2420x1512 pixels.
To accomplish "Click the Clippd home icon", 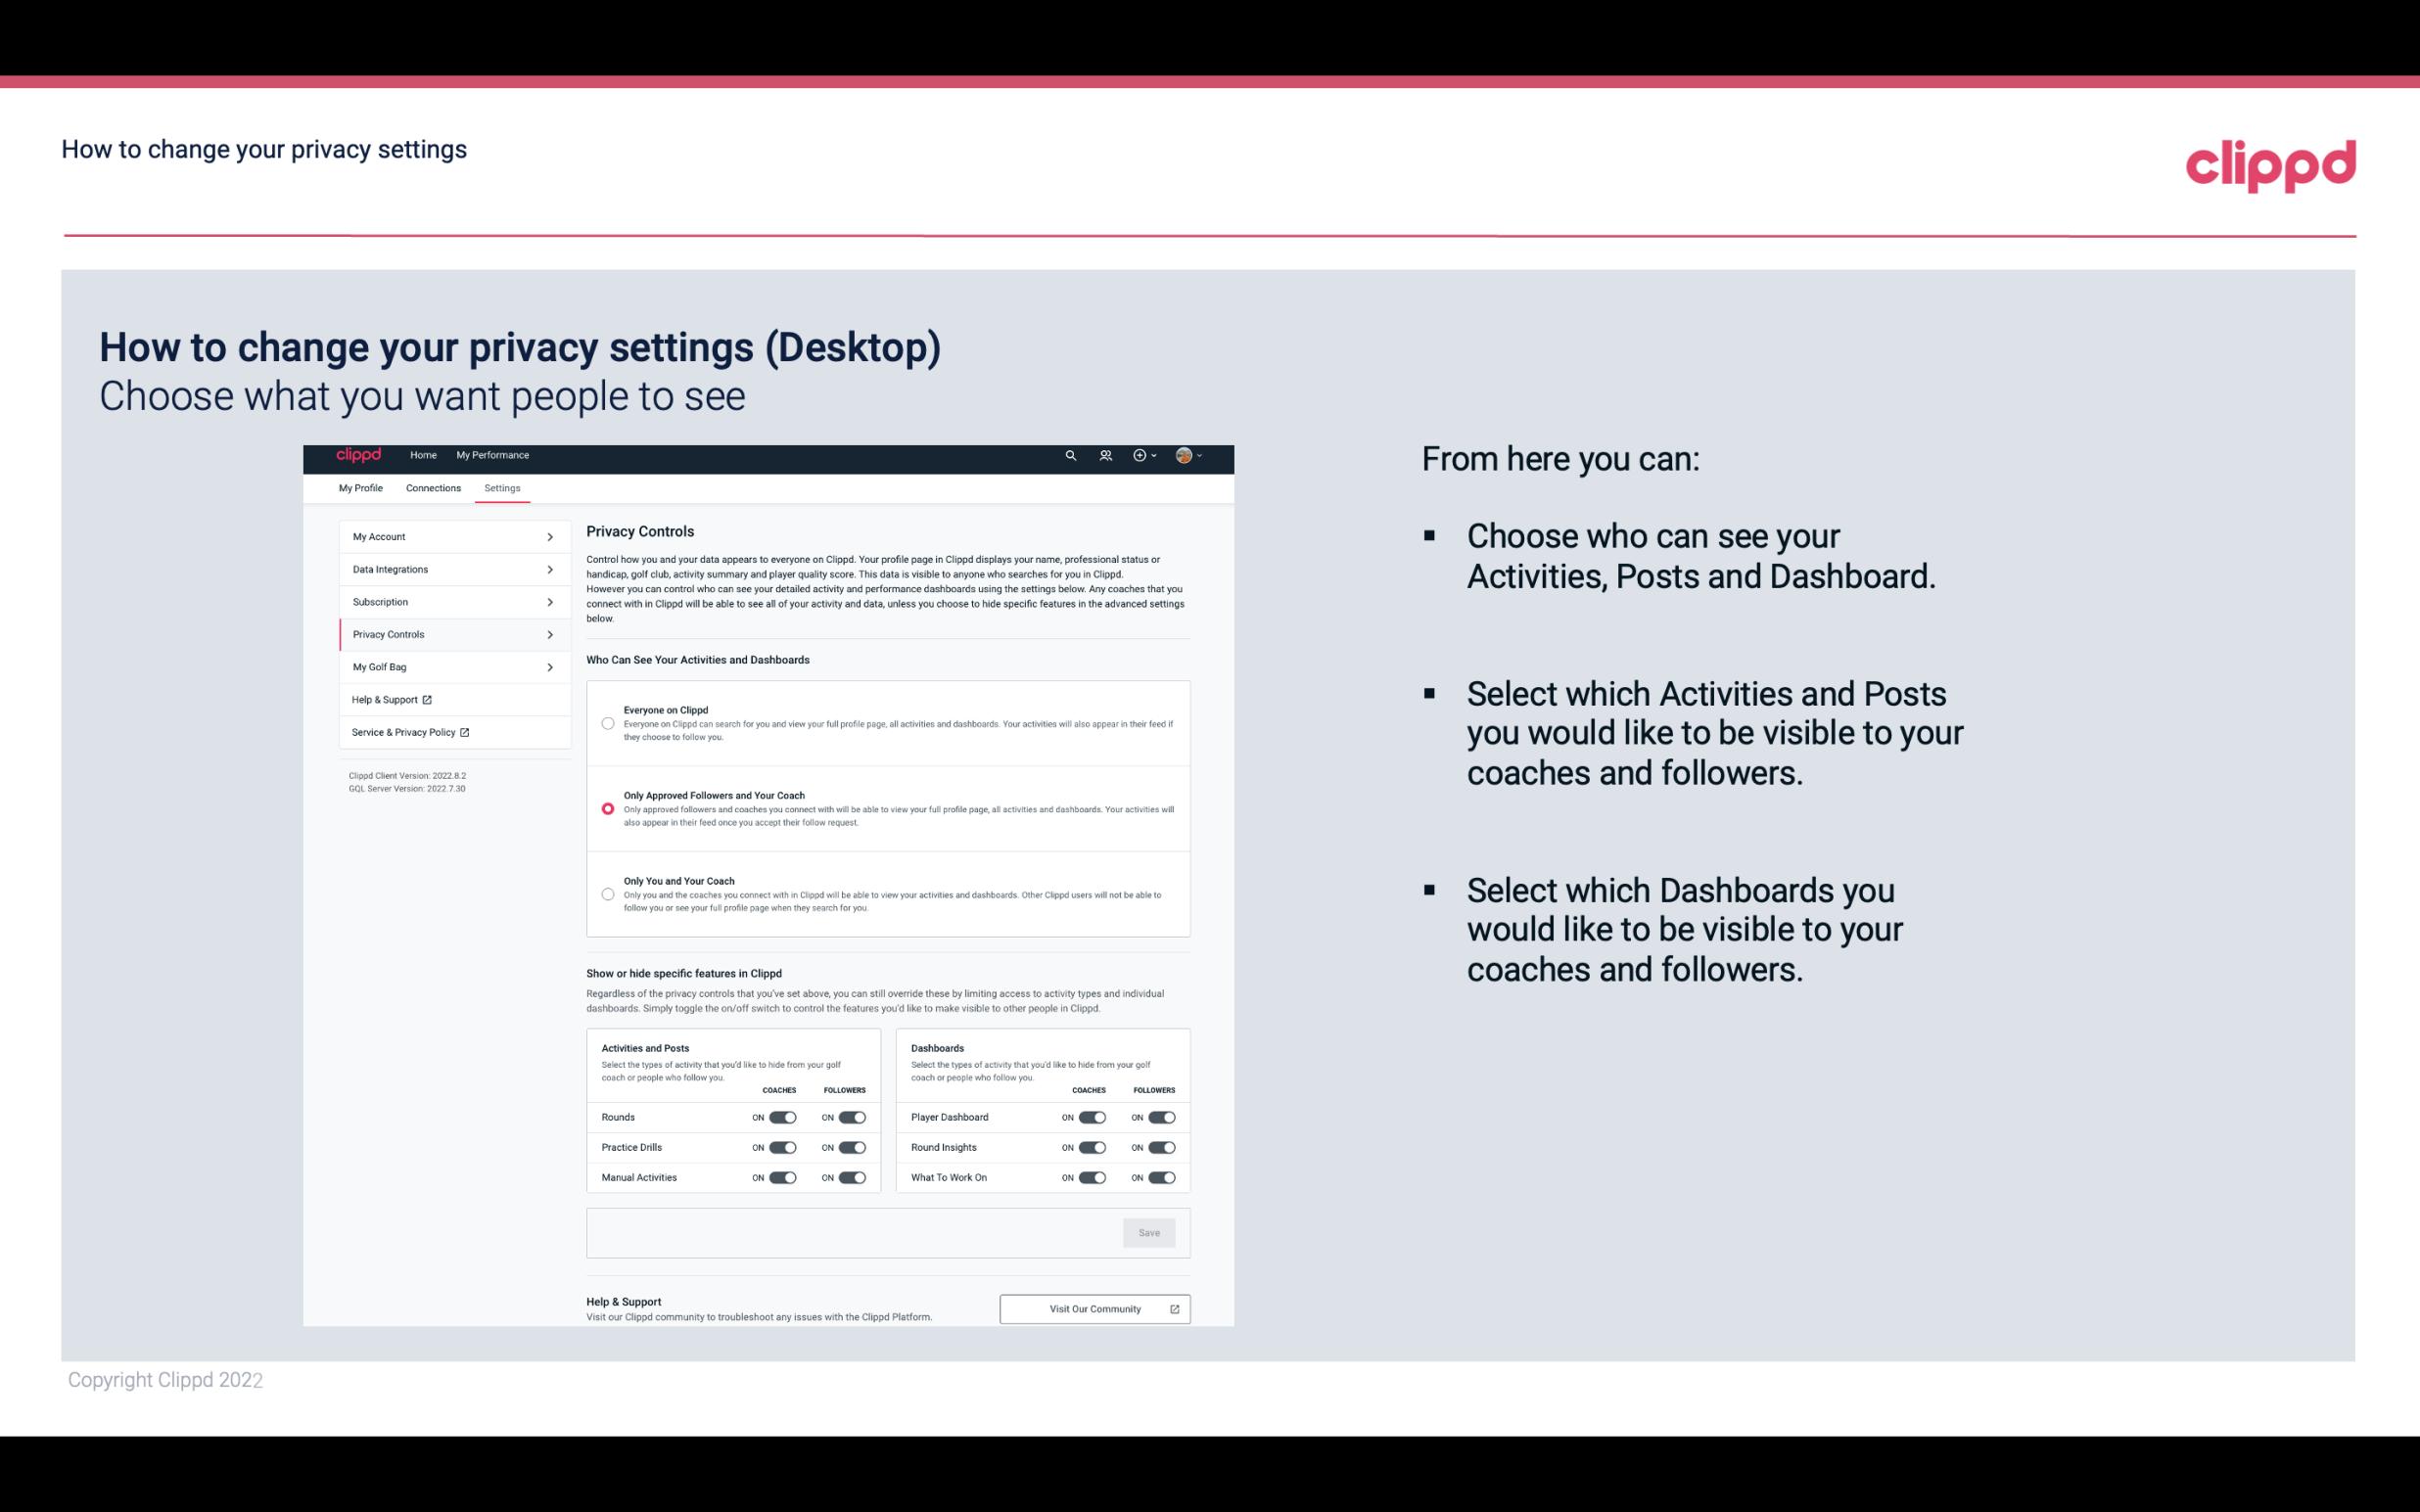I will point(359,456).
